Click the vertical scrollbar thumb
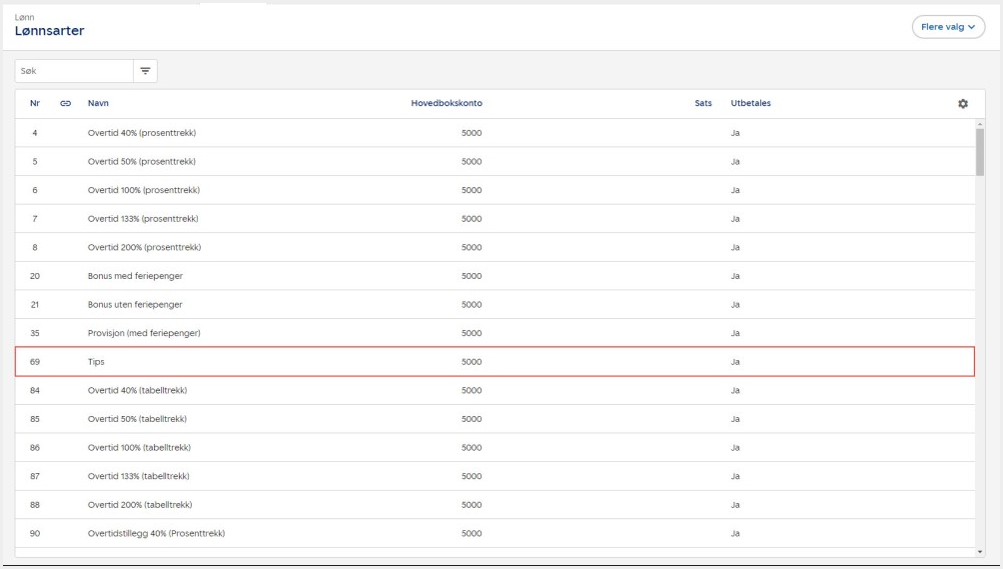 pyautogui.click(x=979, y=152)
